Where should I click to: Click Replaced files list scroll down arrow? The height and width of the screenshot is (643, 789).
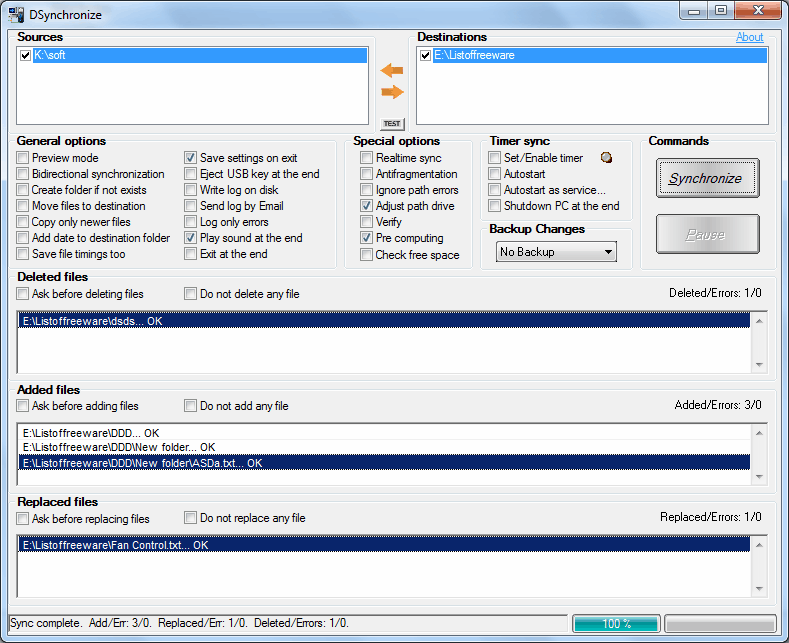[759, 589]
